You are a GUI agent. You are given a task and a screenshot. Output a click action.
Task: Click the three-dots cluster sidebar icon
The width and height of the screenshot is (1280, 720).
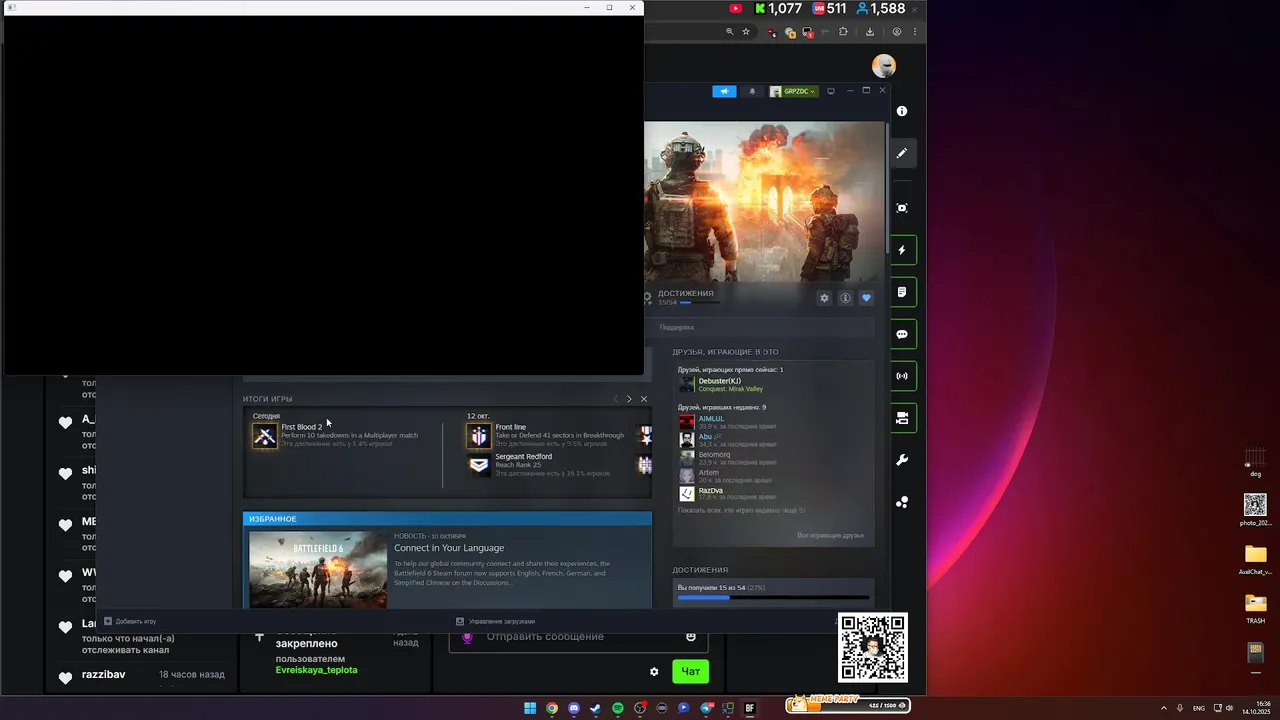pyautogui.click(x=902, y=502)
